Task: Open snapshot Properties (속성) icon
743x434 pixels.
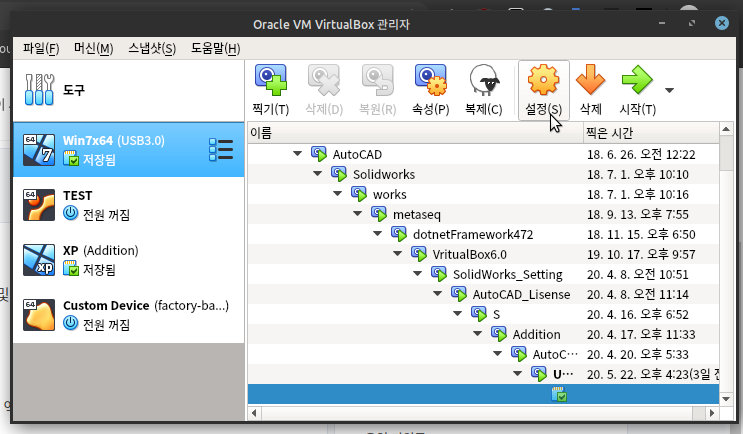Action: [430, 80]
